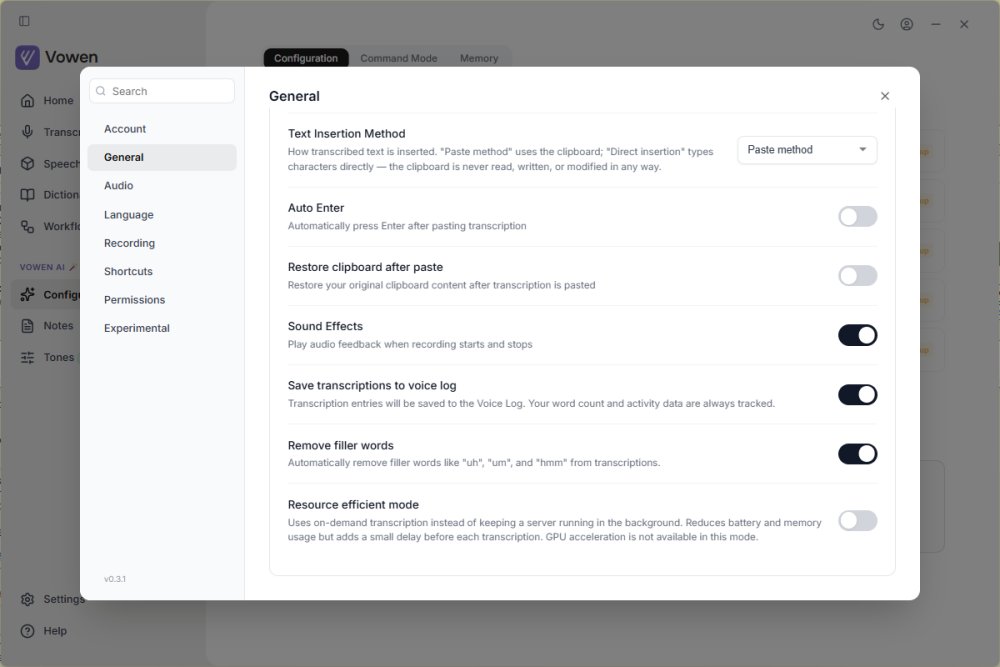This screenshot has height=667, width=1000.
Task: Open the Tones sliders icon
Action: coord(27,358)
